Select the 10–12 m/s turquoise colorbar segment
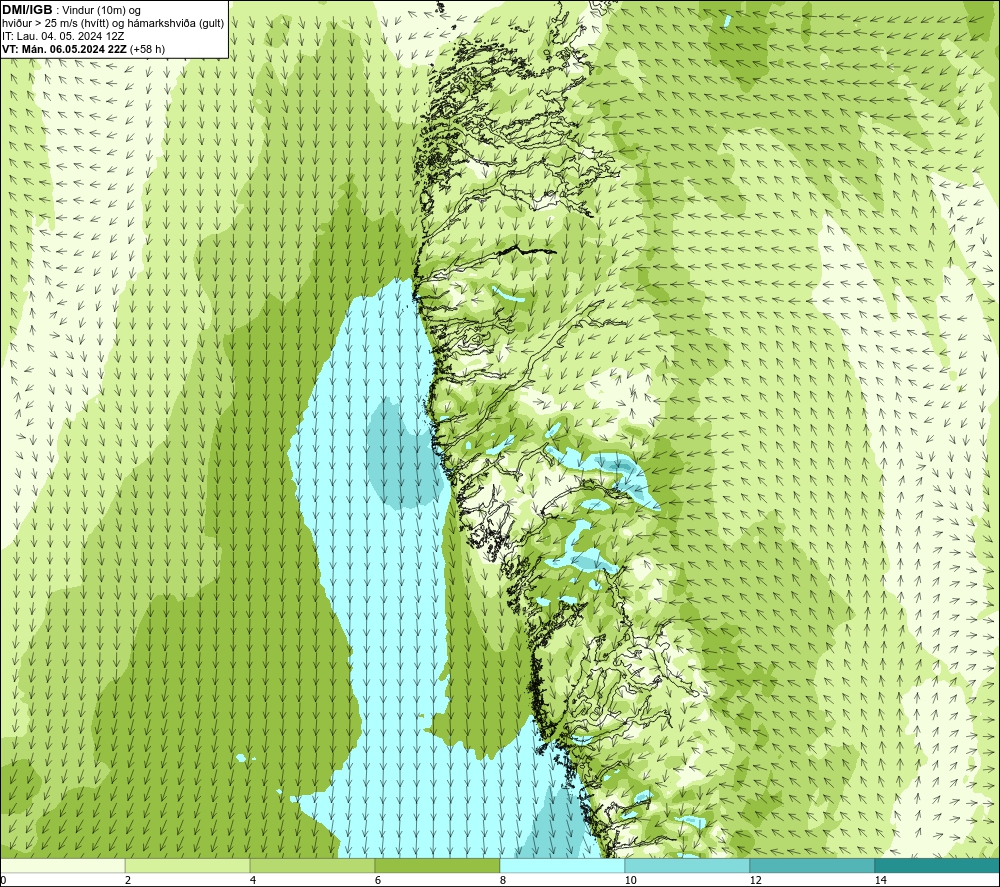 (x=688, y=865)
